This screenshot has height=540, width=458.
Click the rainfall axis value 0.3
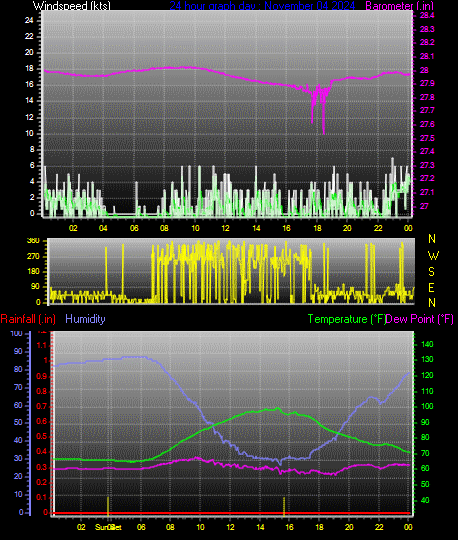pyautogui.click(x=41, y=467)
